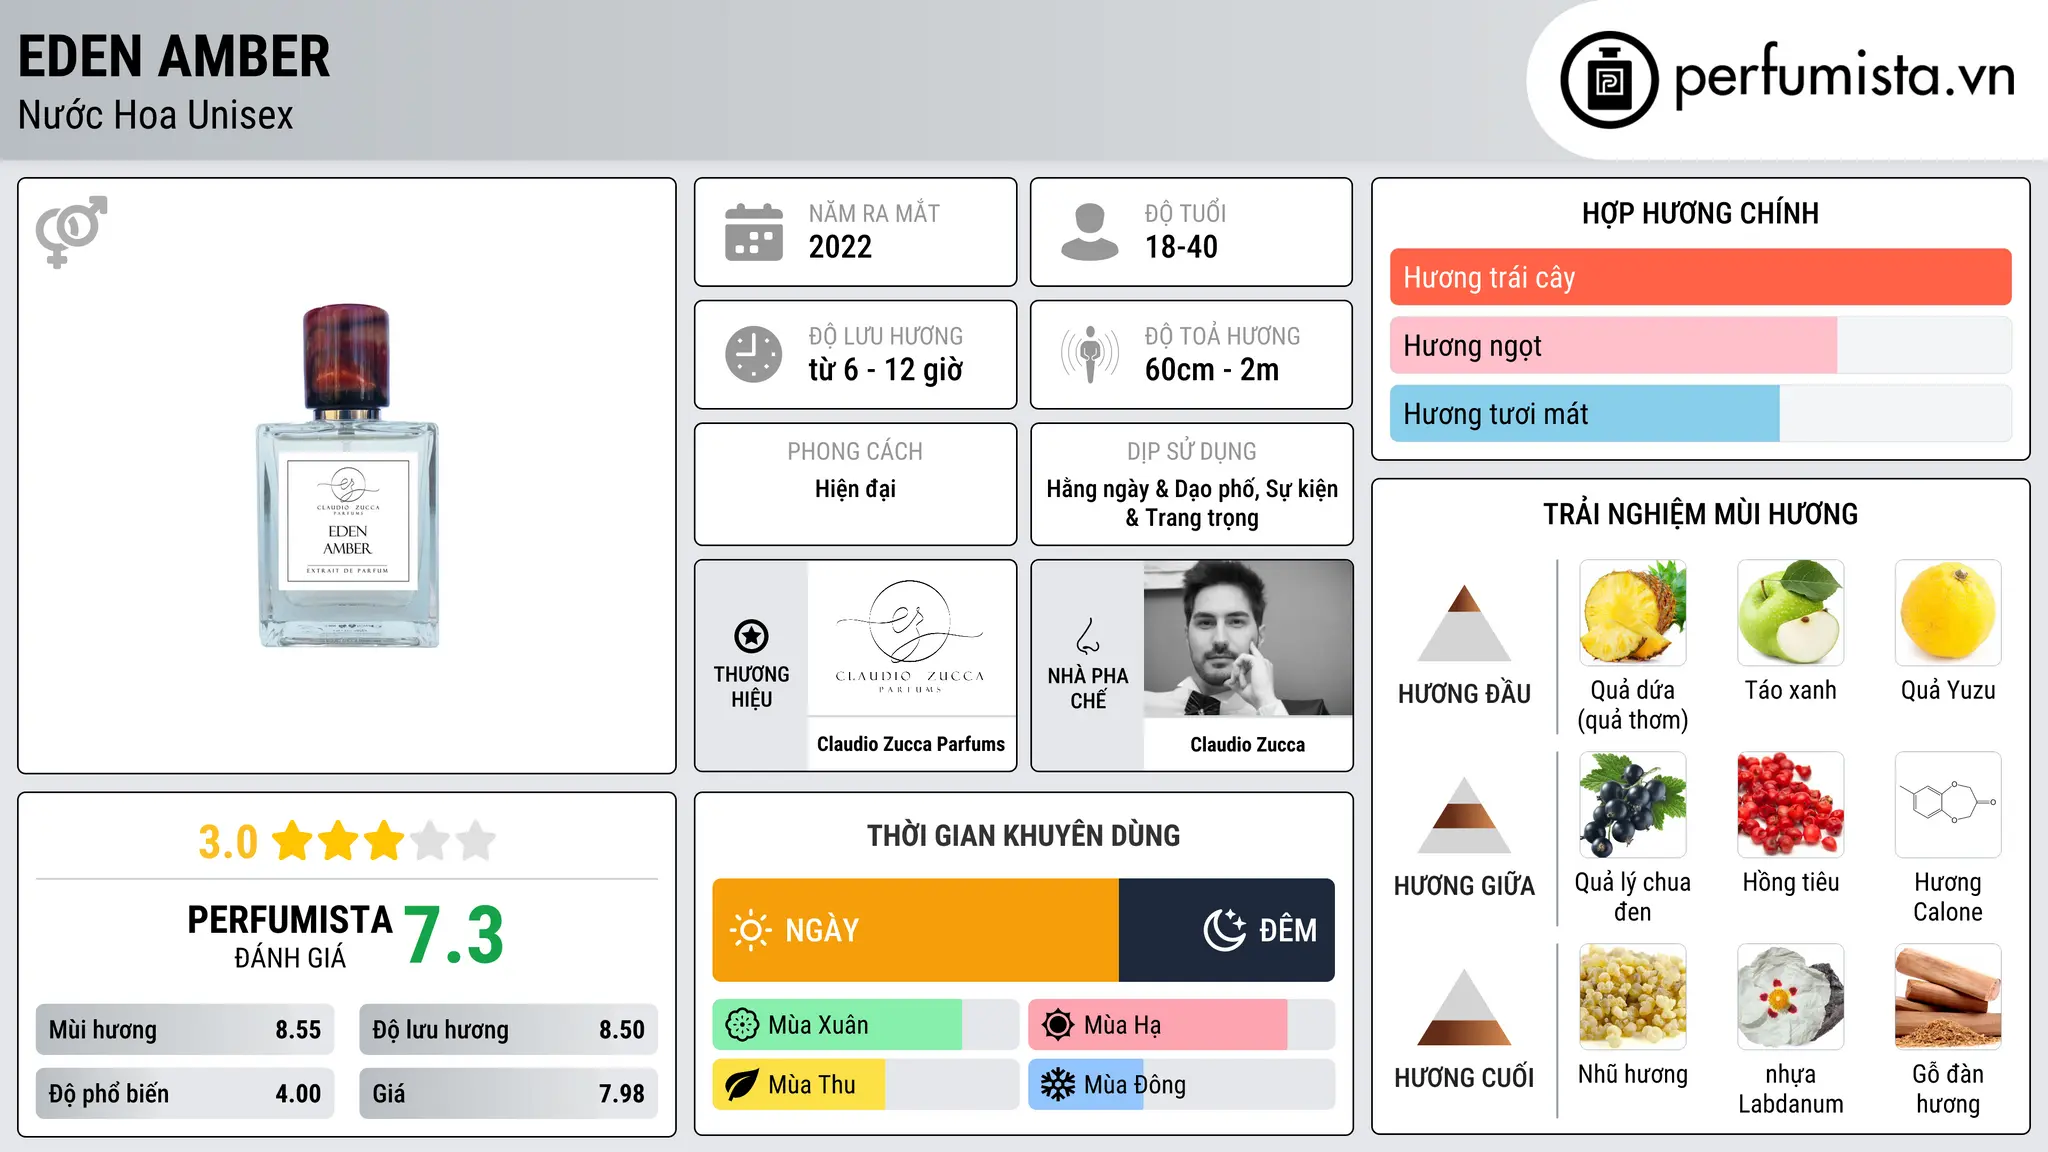Viewport: 2048px width, 1152px height.
Task: Click the Claudio Zucca perfumer name caption
Action: [1248, 744]
